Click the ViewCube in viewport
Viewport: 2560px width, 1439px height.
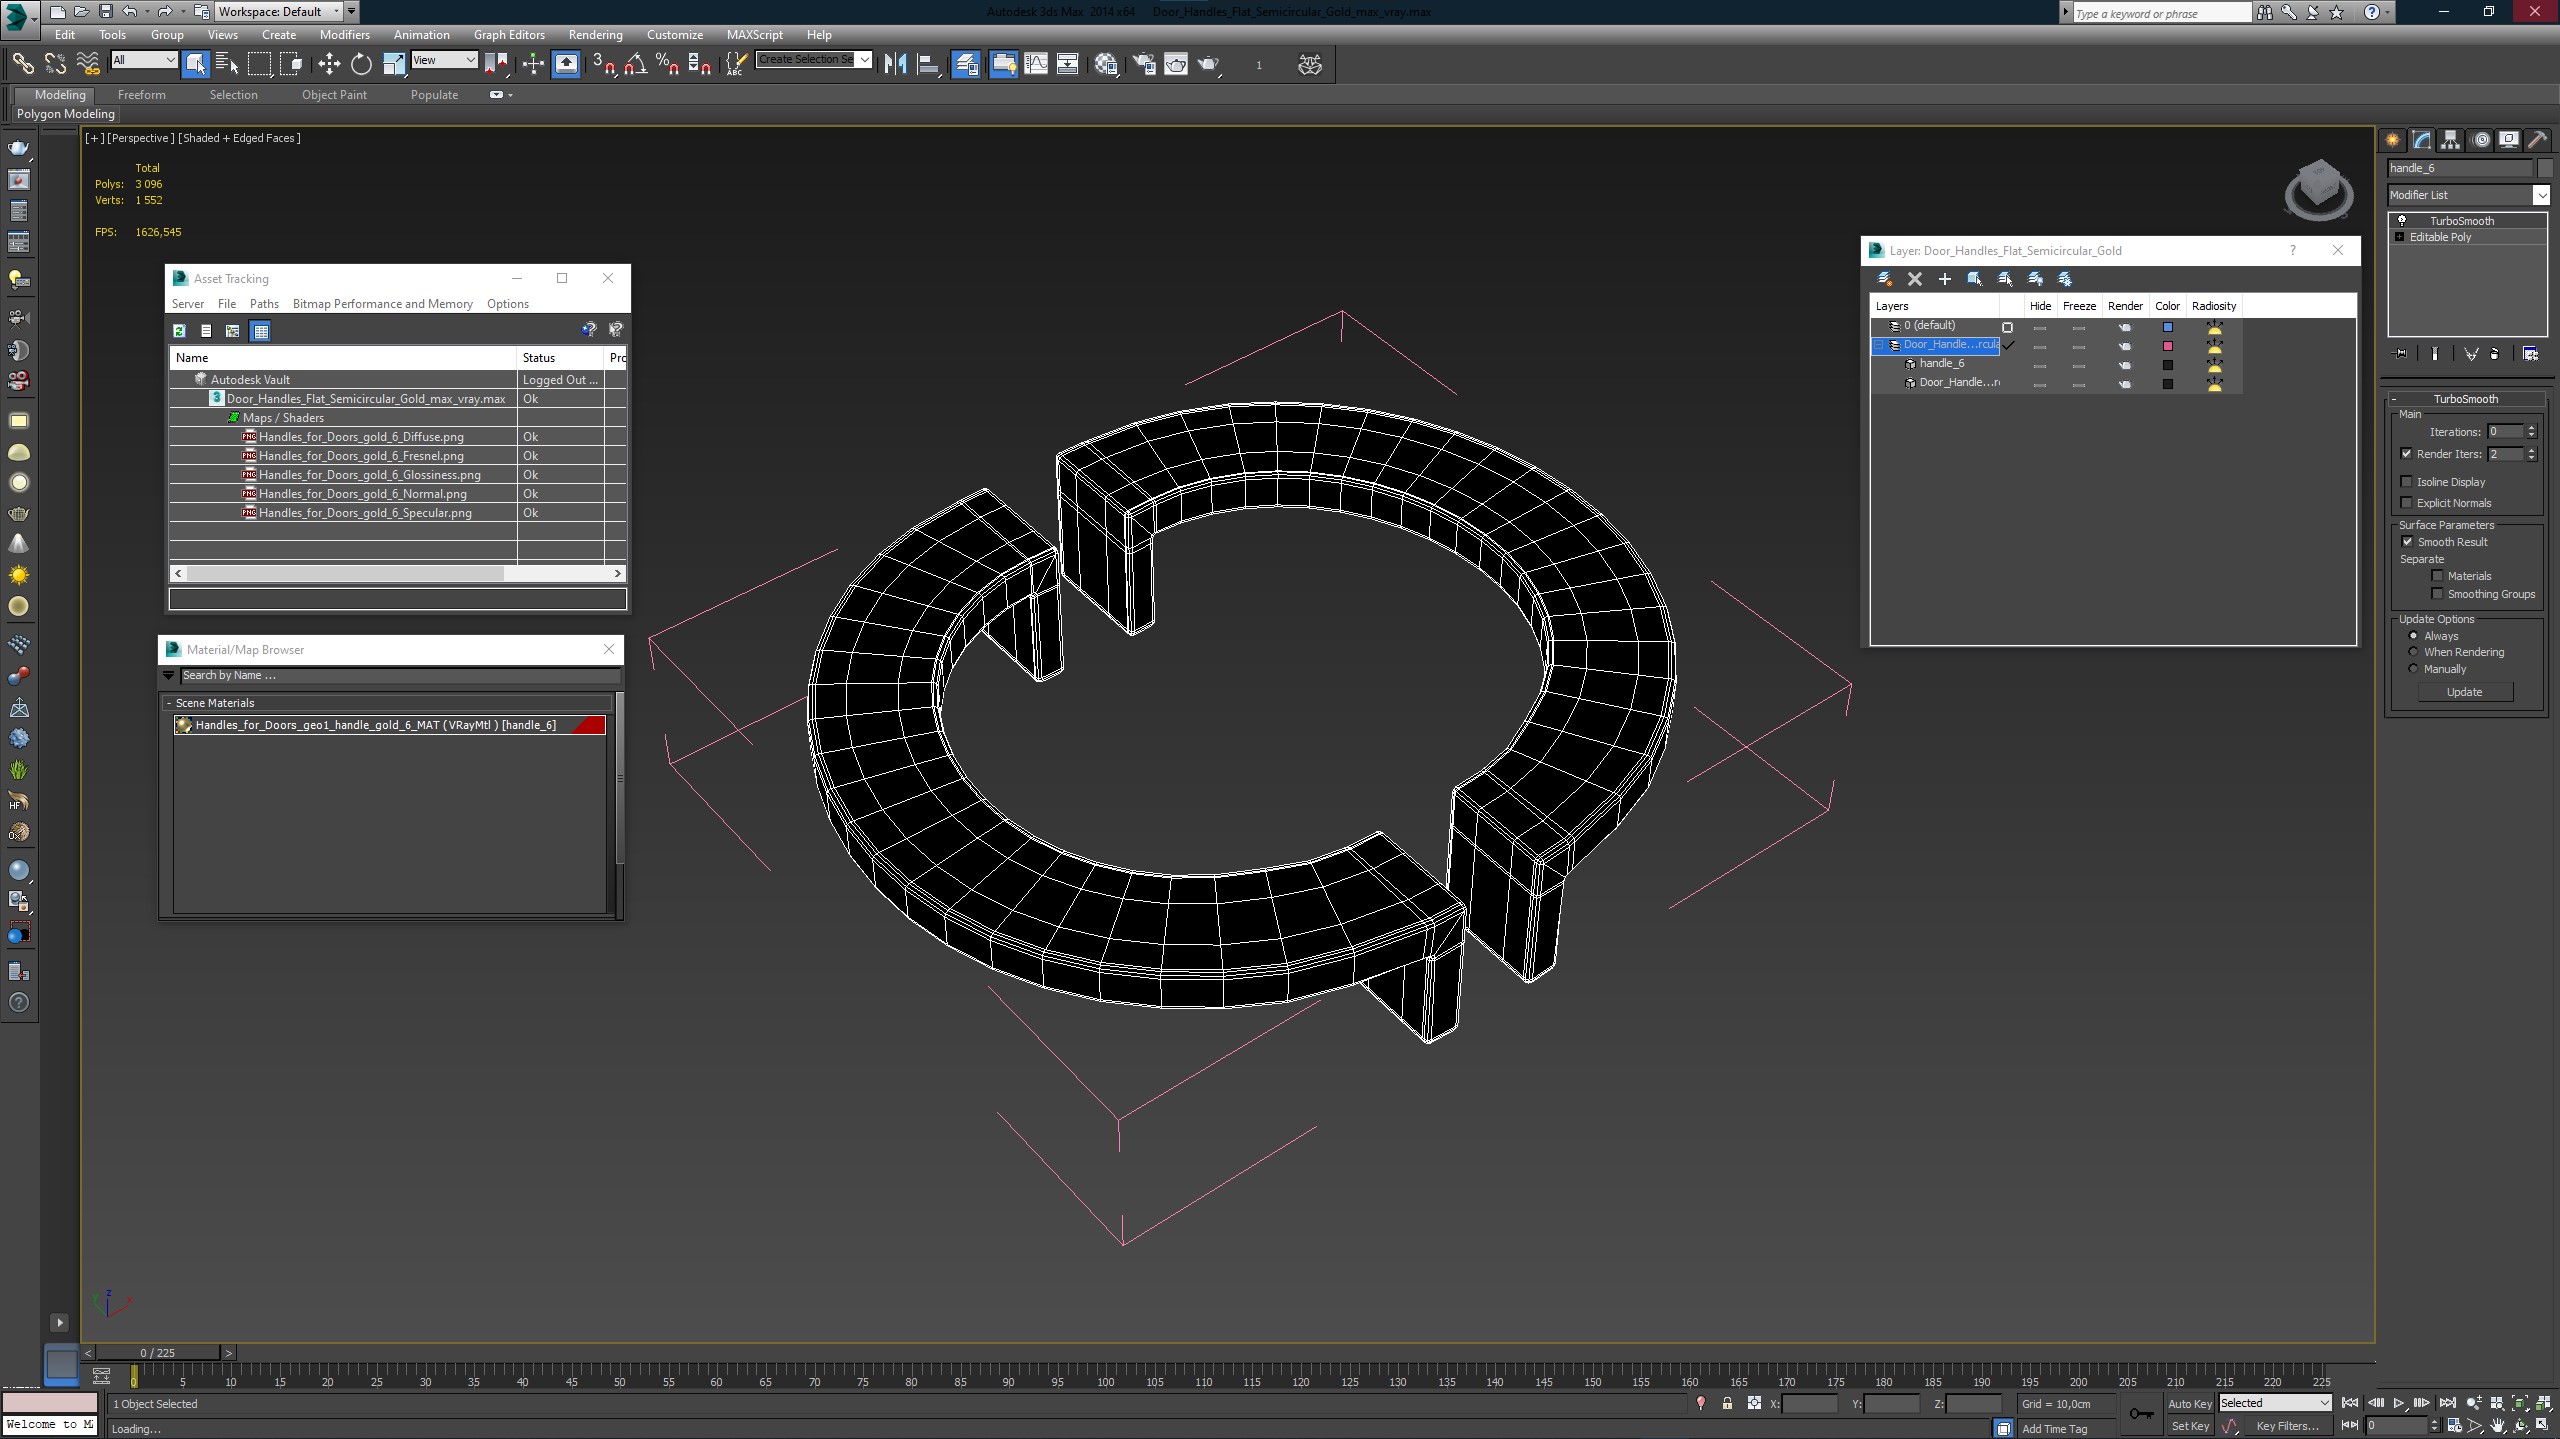(x=2318, y=189)
